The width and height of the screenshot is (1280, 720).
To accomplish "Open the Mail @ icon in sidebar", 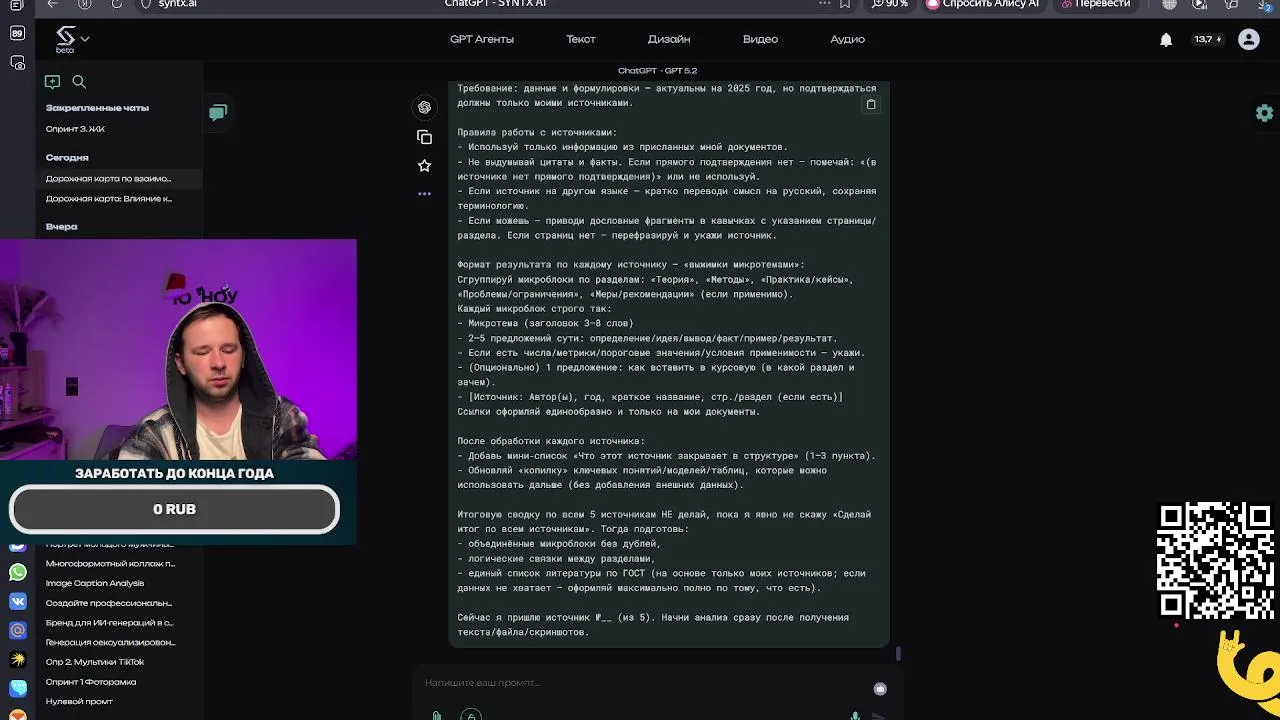I will click(18, 631).
